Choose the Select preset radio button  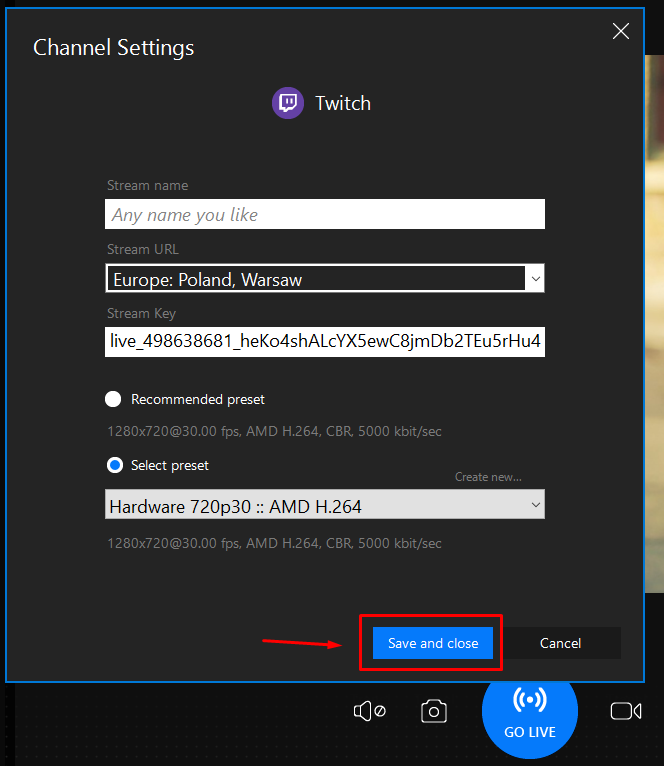115,465
